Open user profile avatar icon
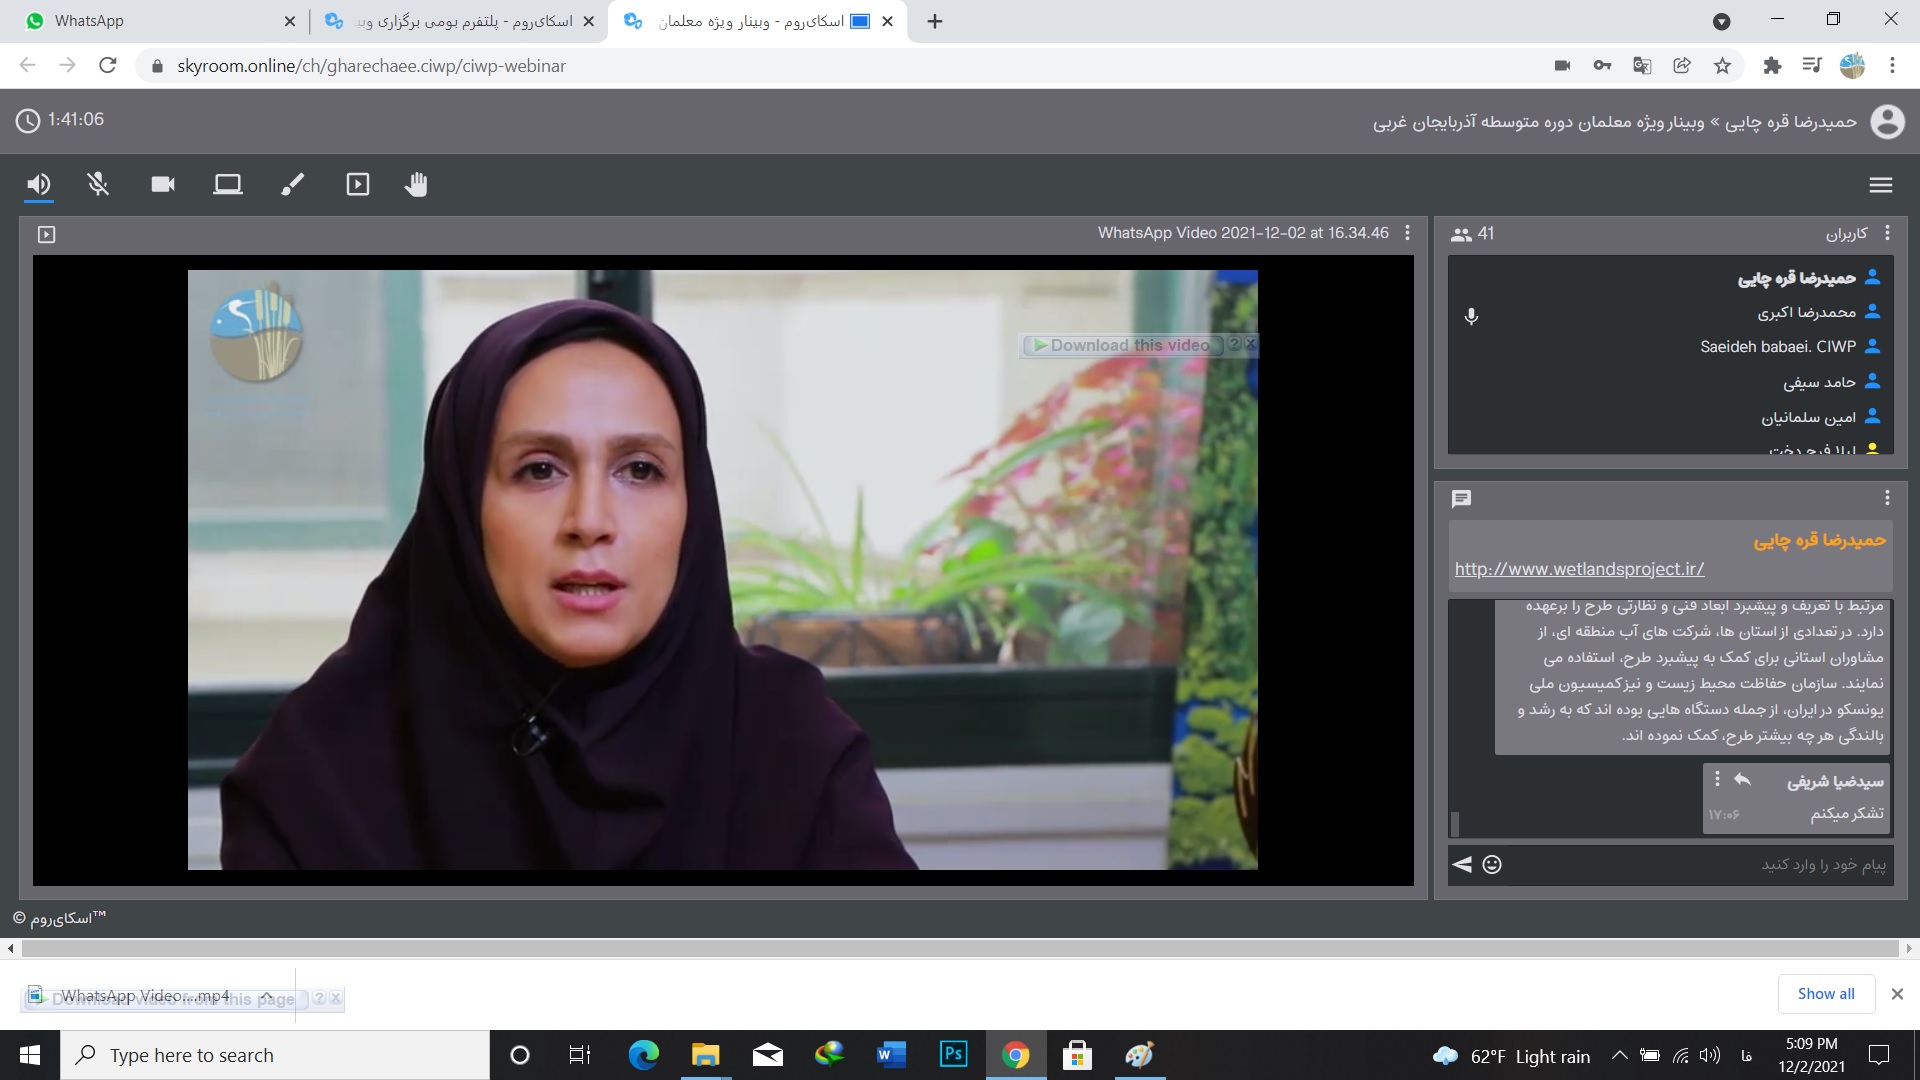This screenshot has width=1920, height=1080. click(1887, 121)
